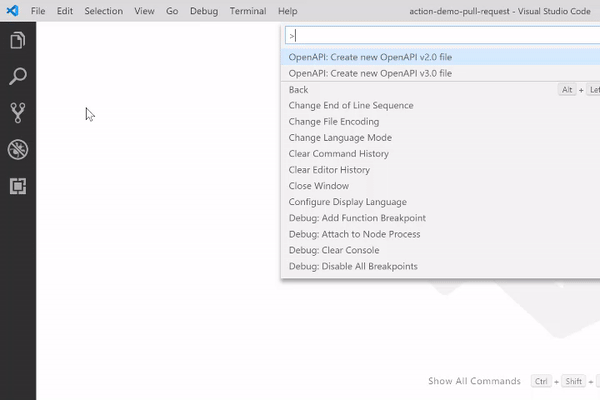The image size is (600, 400).
Task: Open the Selection menu
Action: (104, 11)
